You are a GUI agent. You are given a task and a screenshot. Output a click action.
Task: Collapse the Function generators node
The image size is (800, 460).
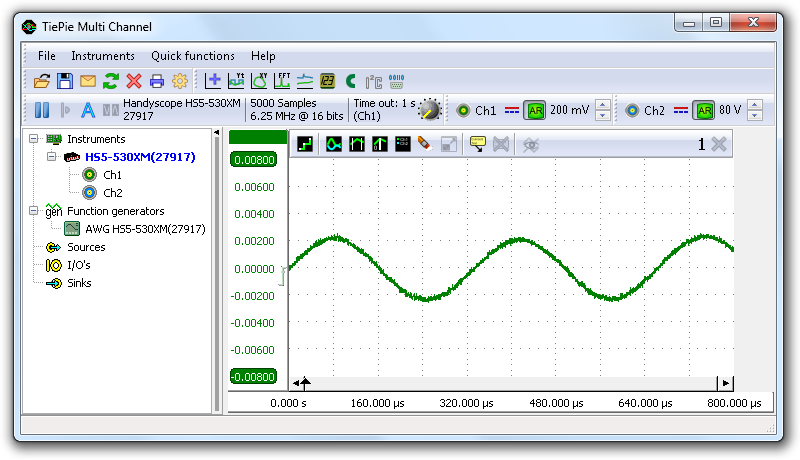pyautogui.click(x=35, y=211)
